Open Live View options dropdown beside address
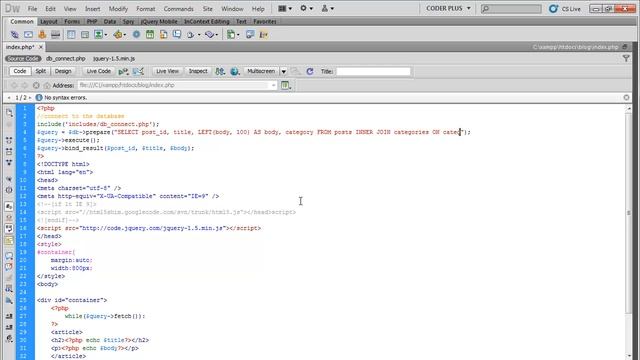640x360 pixels. tap(286, 85)
